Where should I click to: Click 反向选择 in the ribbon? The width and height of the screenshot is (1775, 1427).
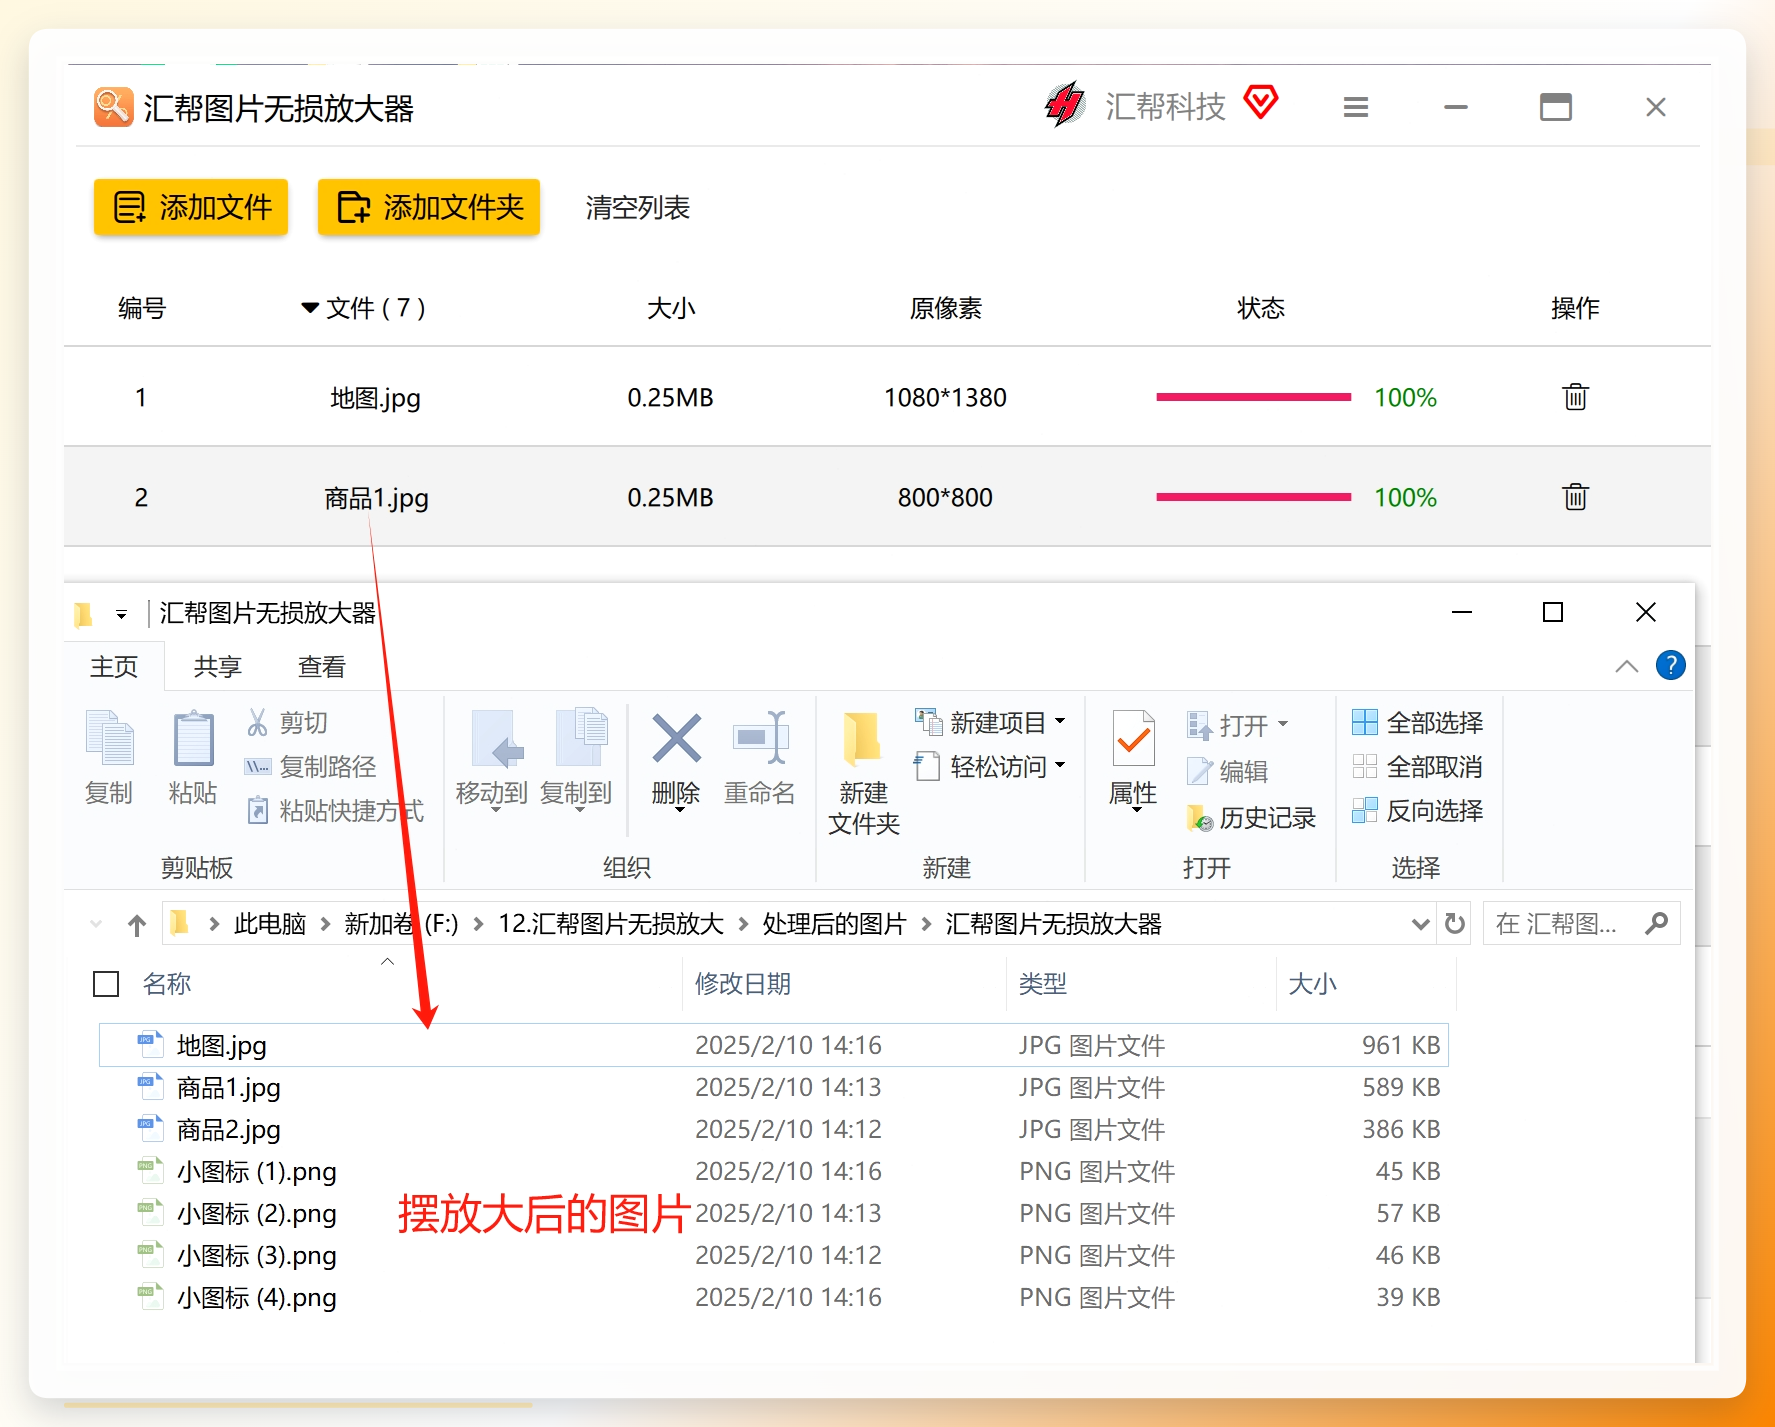click(1418, 811)
